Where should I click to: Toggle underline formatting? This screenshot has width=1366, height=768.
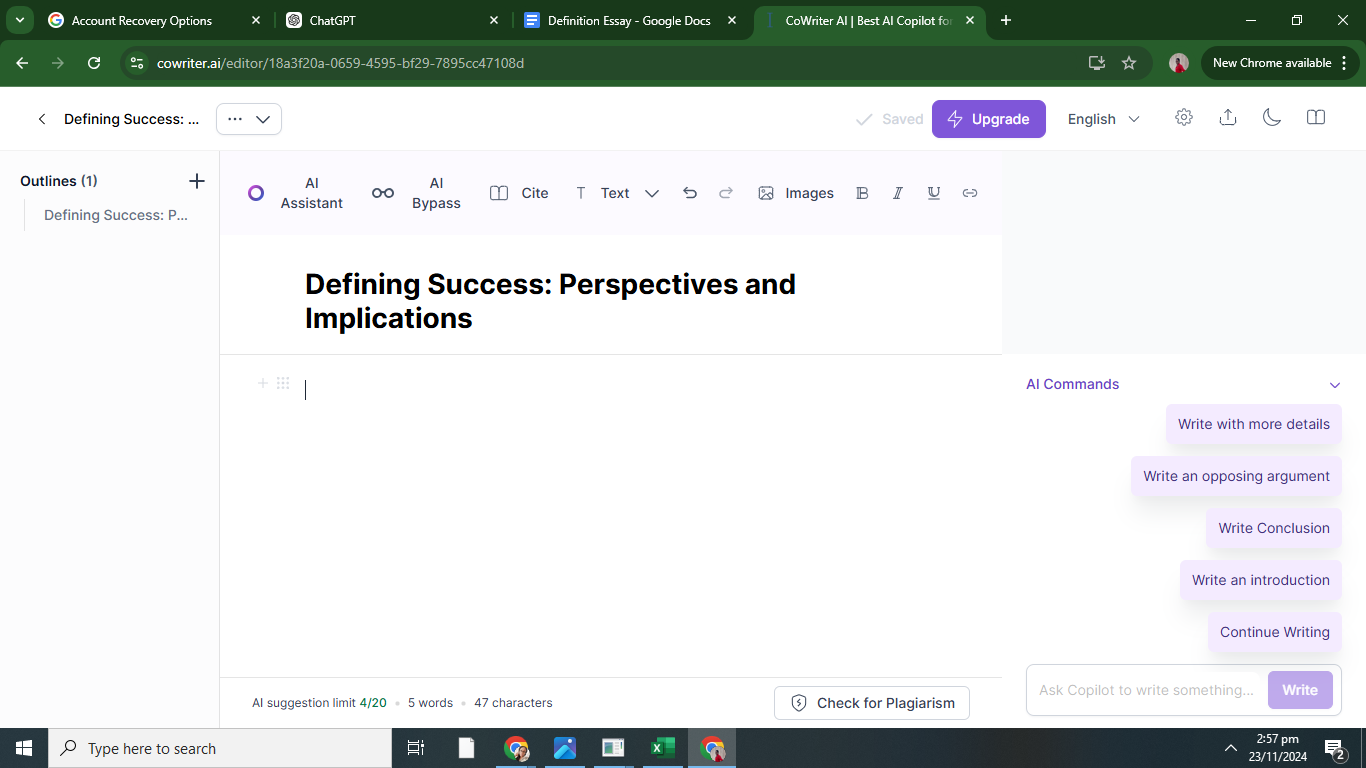tap(934, 193)
